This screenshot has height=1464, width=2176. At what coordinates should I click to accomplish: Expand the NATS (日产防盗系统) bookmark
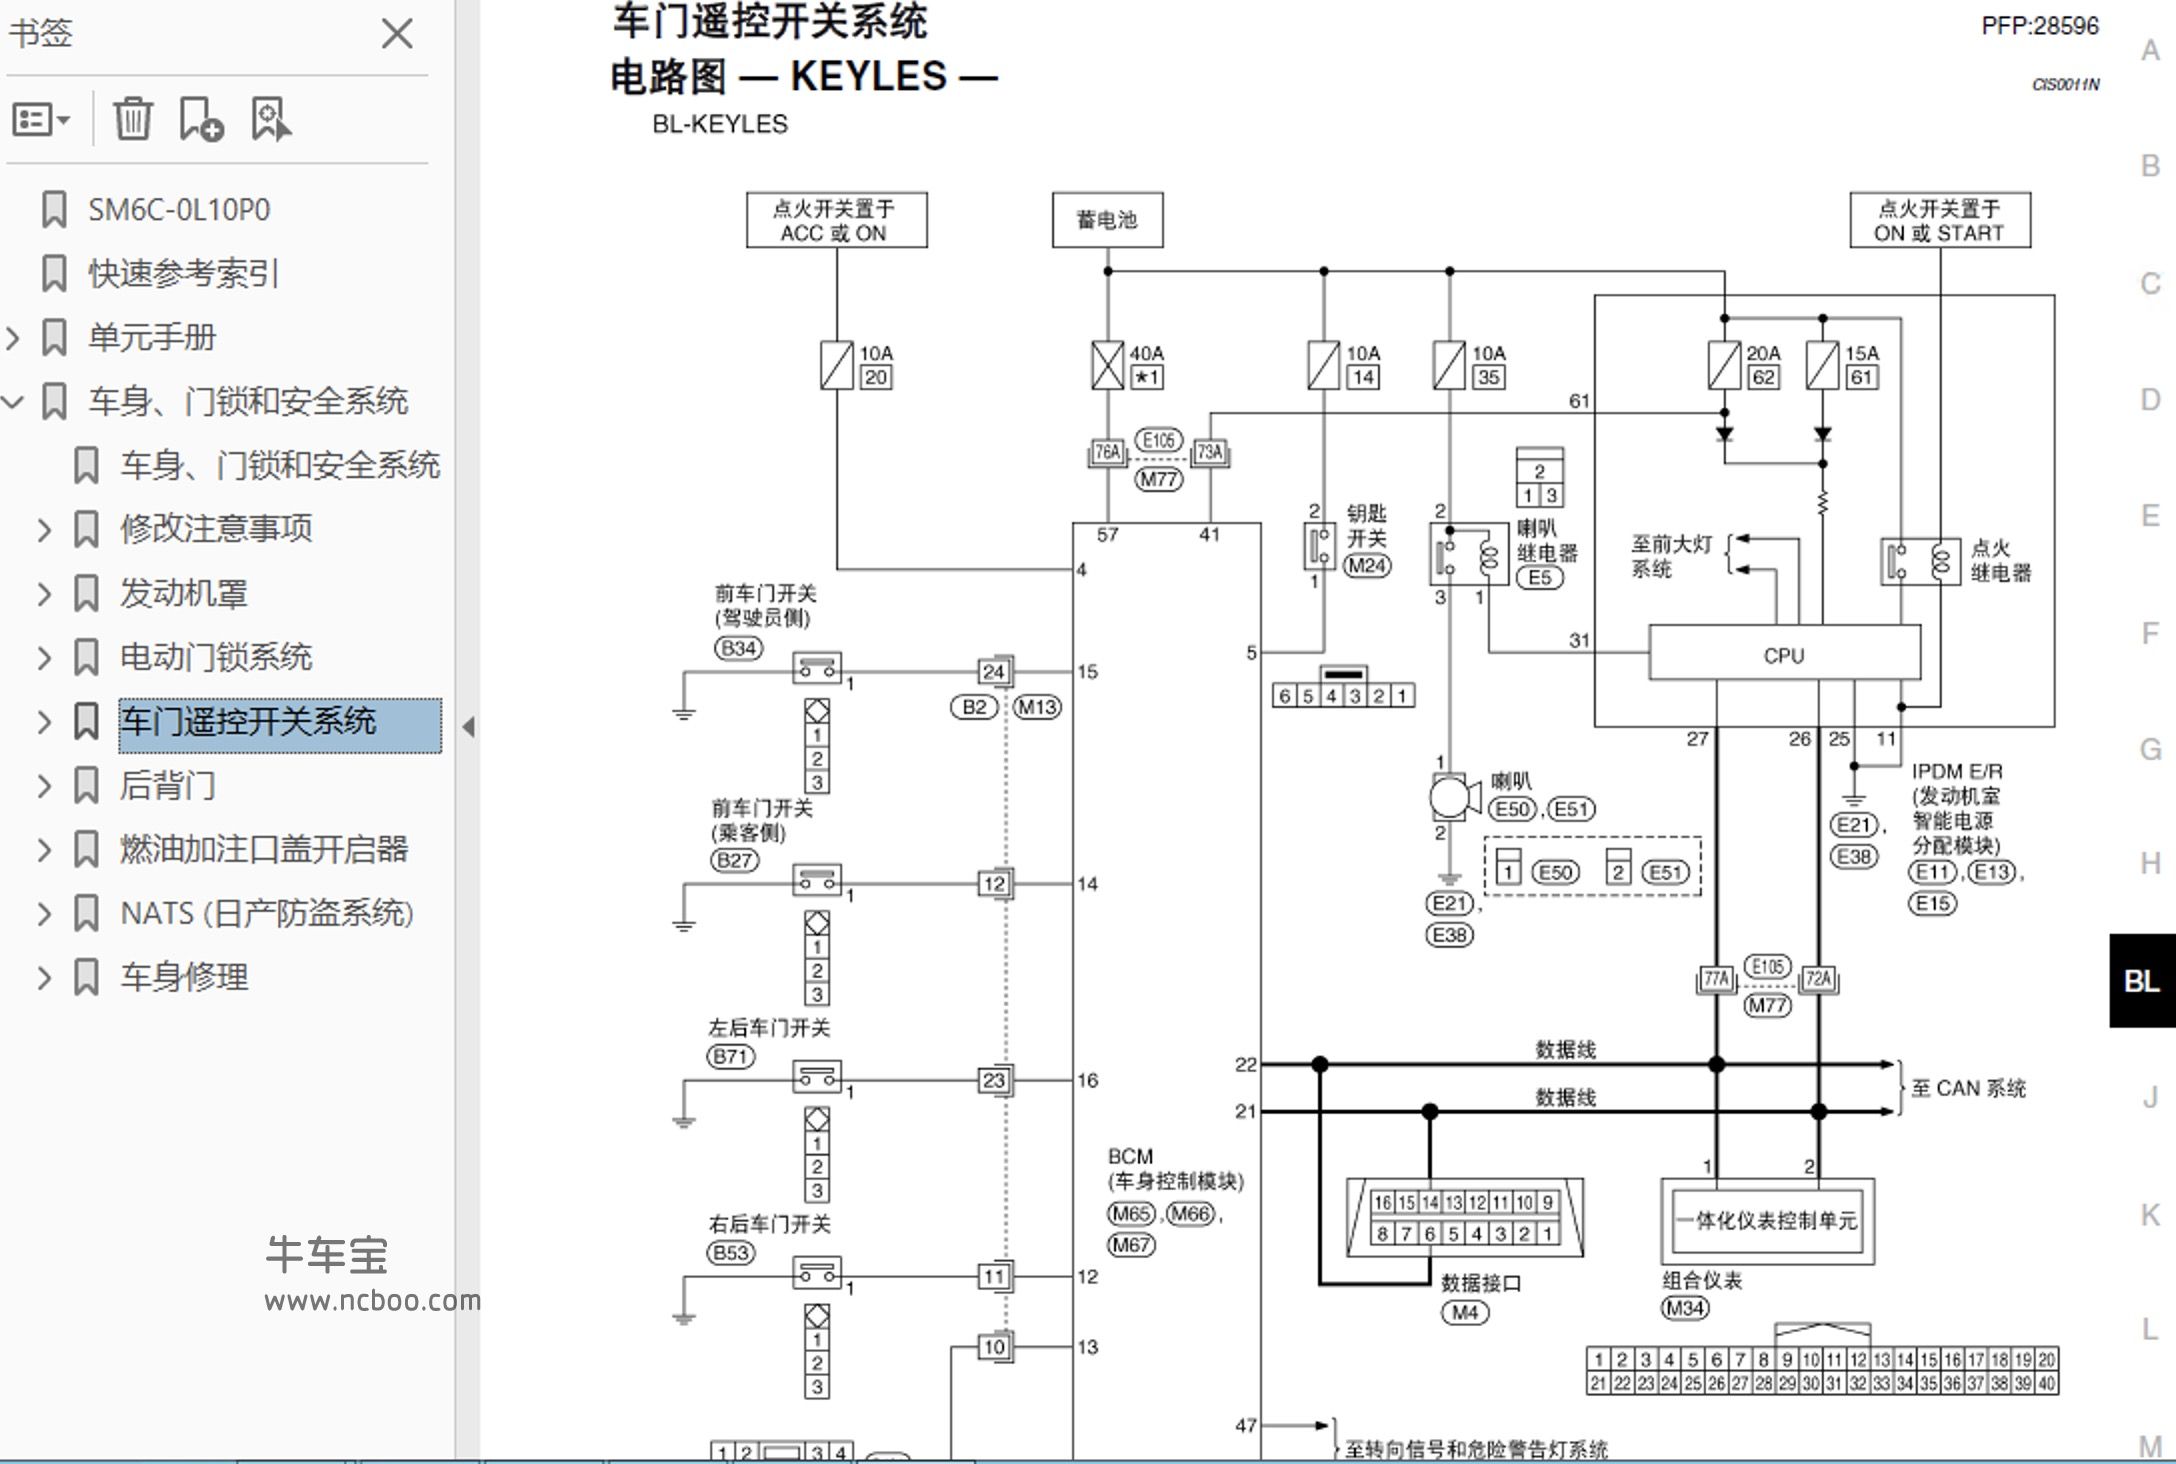[x=44, y=914]
